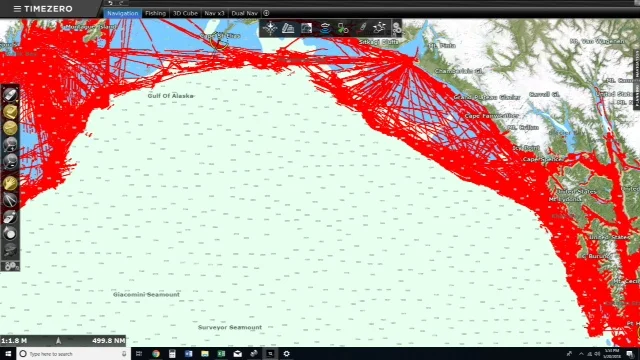Open the 3D Cube workspace tab
This screenshot has height=360, width=640.
[x=185, y=13]
